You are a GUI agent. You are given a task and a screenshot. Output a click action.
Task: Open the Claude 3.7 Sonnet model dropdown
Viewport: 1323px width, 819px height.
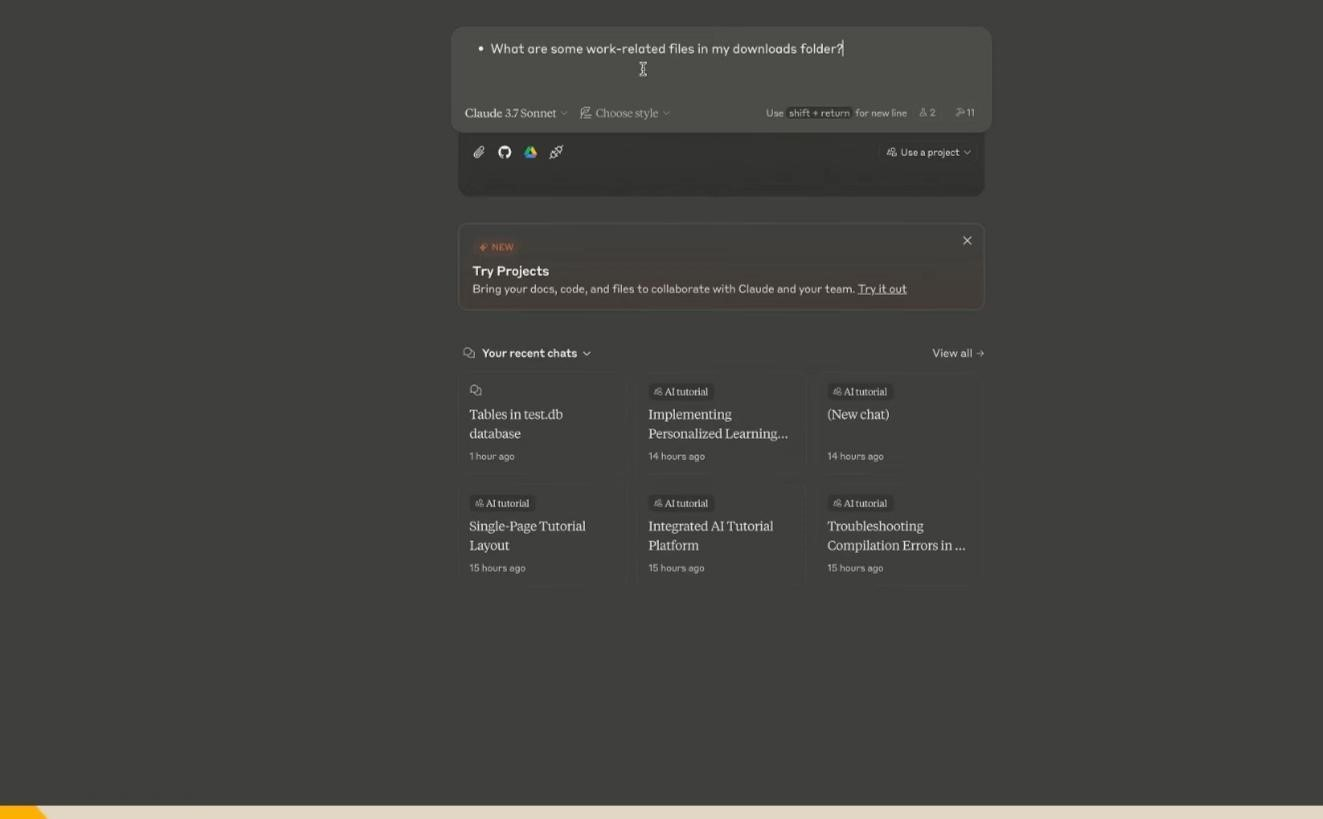(514, 112)
